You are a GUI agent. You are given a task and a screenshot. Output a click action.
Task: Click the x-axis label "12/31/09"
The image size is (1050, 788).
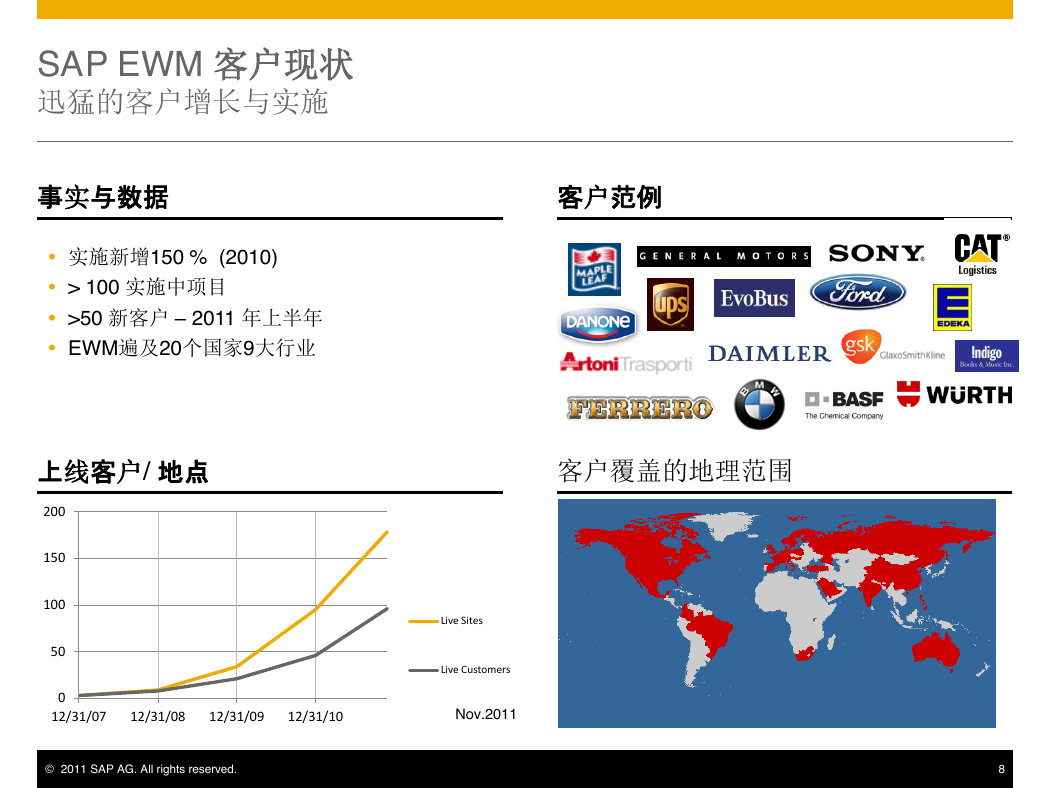tap(236, 716)
